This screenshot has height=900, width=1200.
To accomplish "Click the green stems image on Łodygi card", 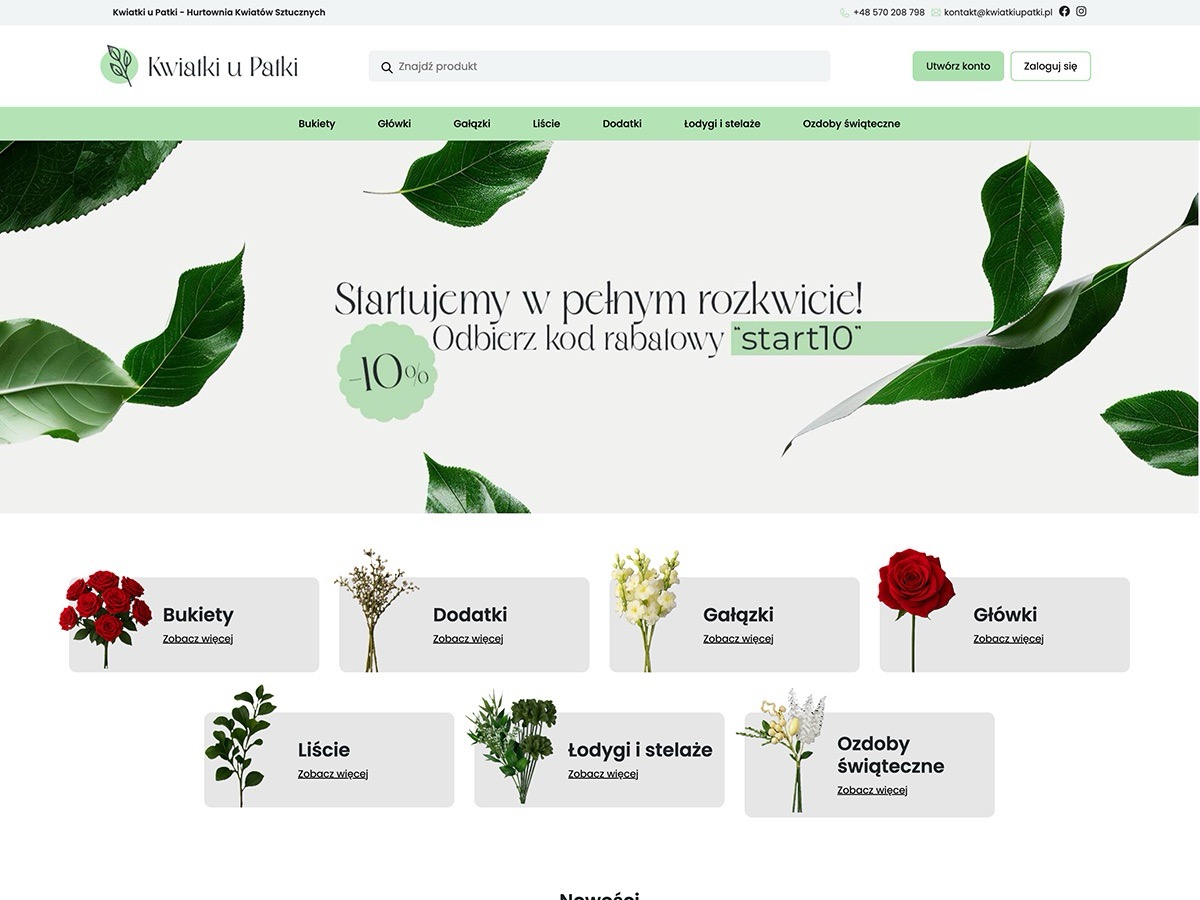I will tap(512, 746).
